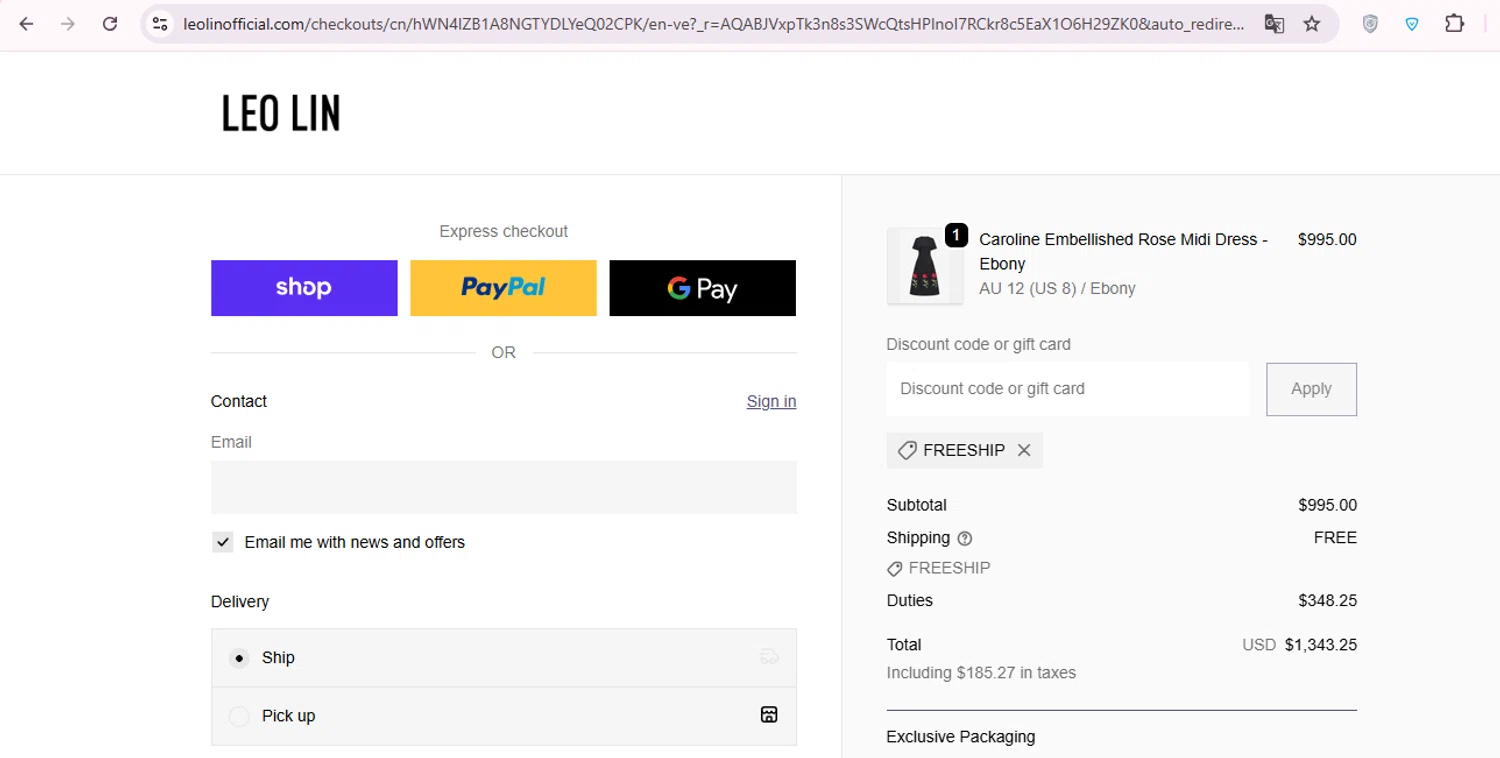Click the Caroline dress product thumbnail

[x=925, y=266]
